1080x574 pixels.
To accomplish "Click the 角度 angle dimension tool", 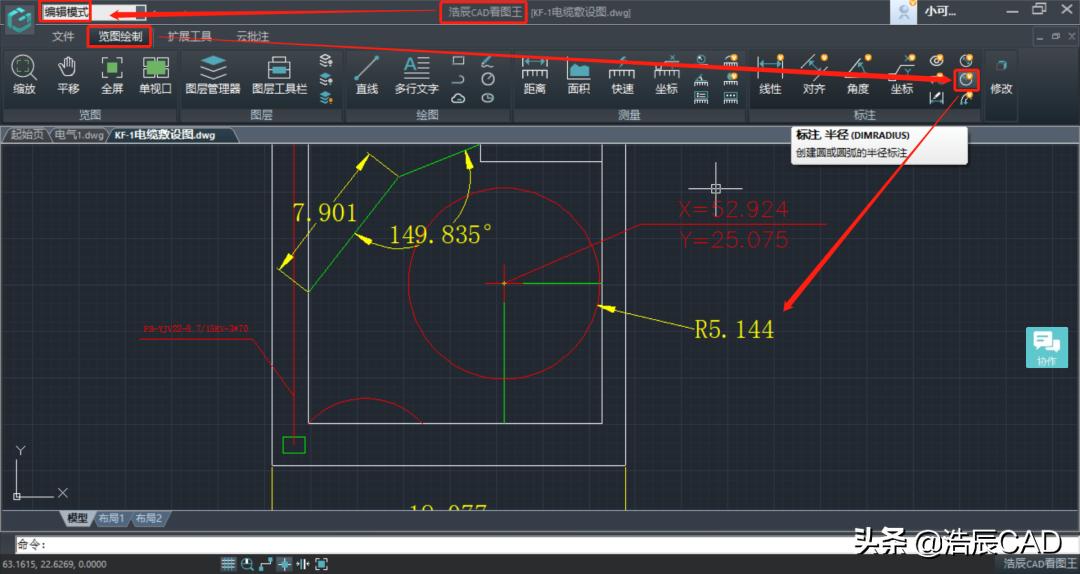I will (x=858, y=75).
